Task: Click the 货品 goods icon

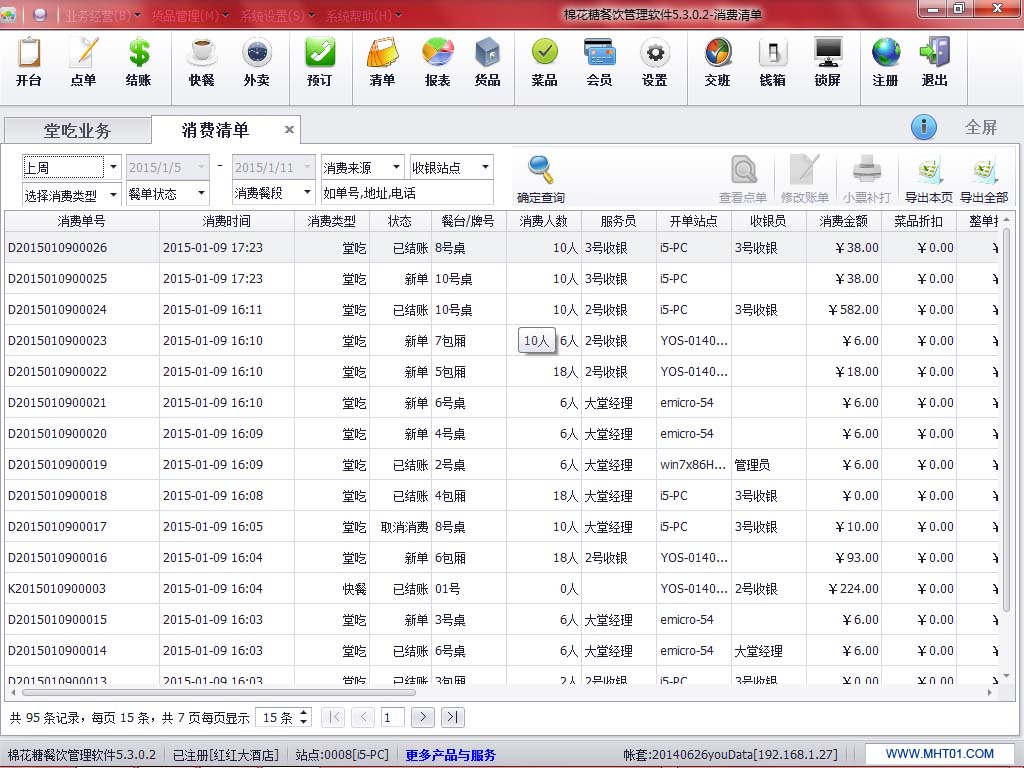Action: pyautogui.click(x=488, y=63)
